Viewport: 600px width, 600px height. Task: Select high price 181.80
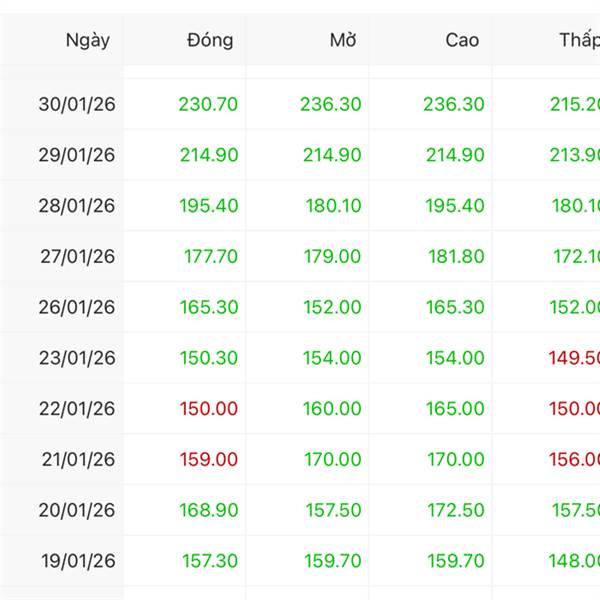pos(455,257)
